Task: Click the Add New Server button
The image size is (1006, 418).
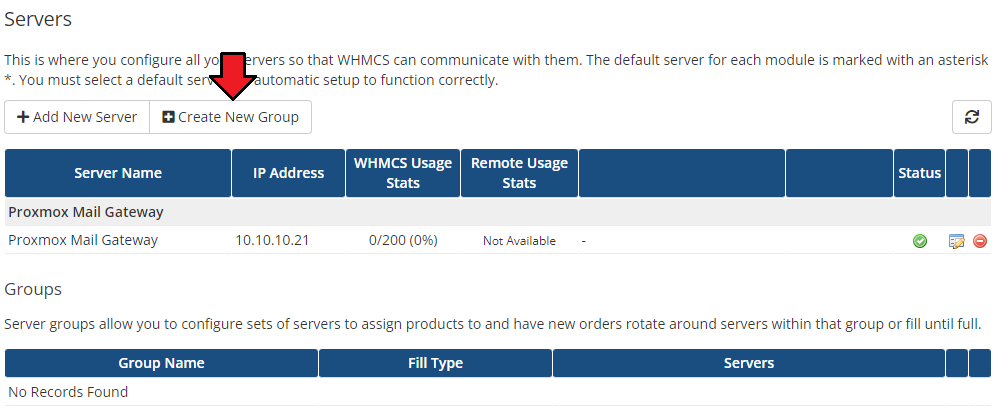Action: [x=77, y=117]
